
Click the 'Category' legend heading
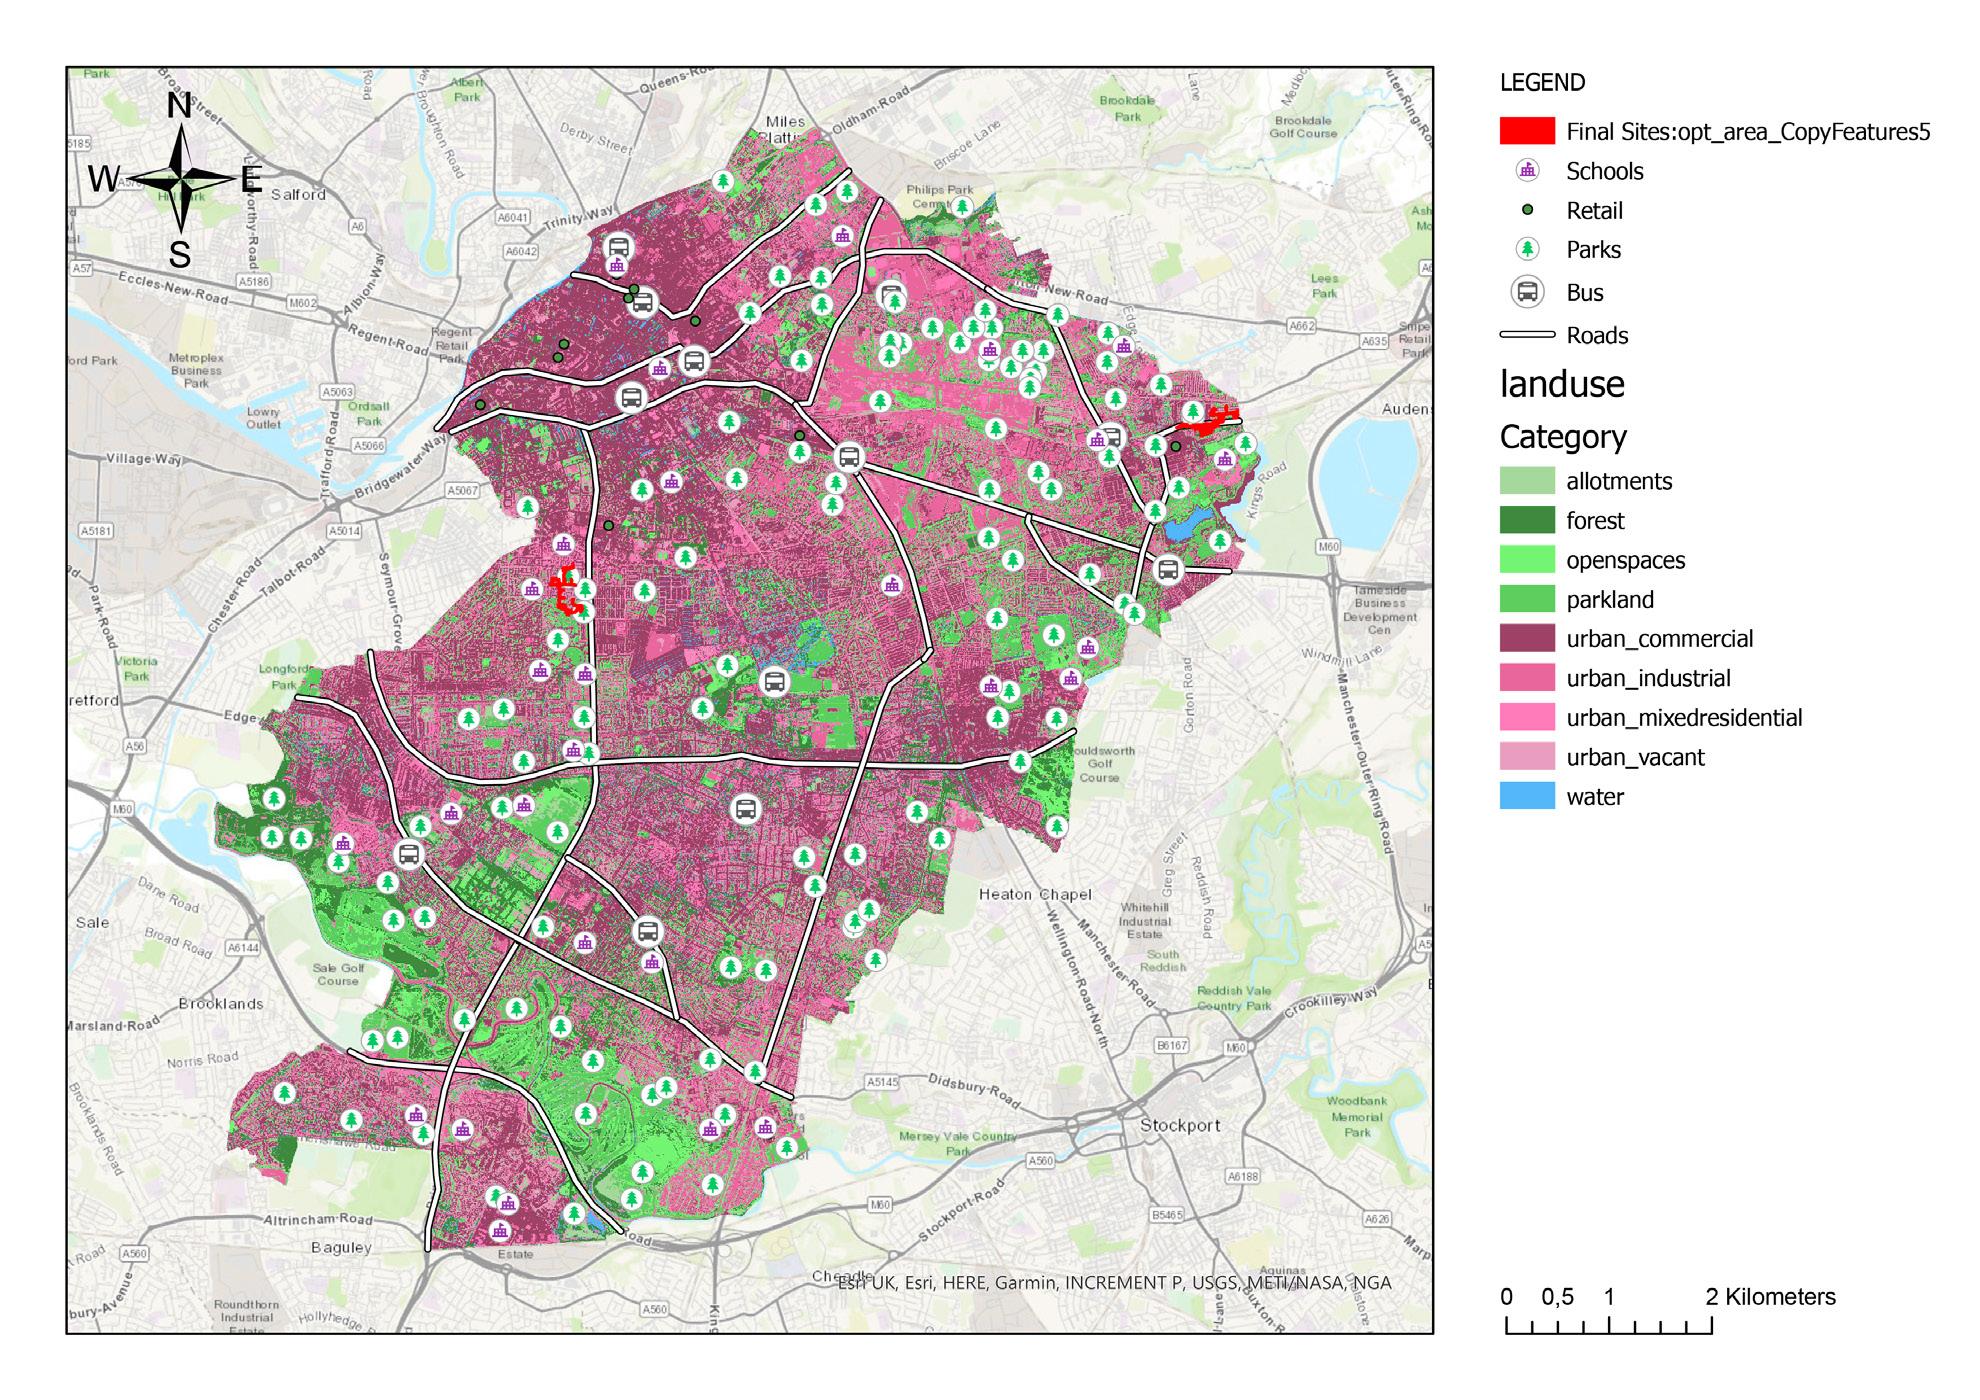[x=1563, y=437]
